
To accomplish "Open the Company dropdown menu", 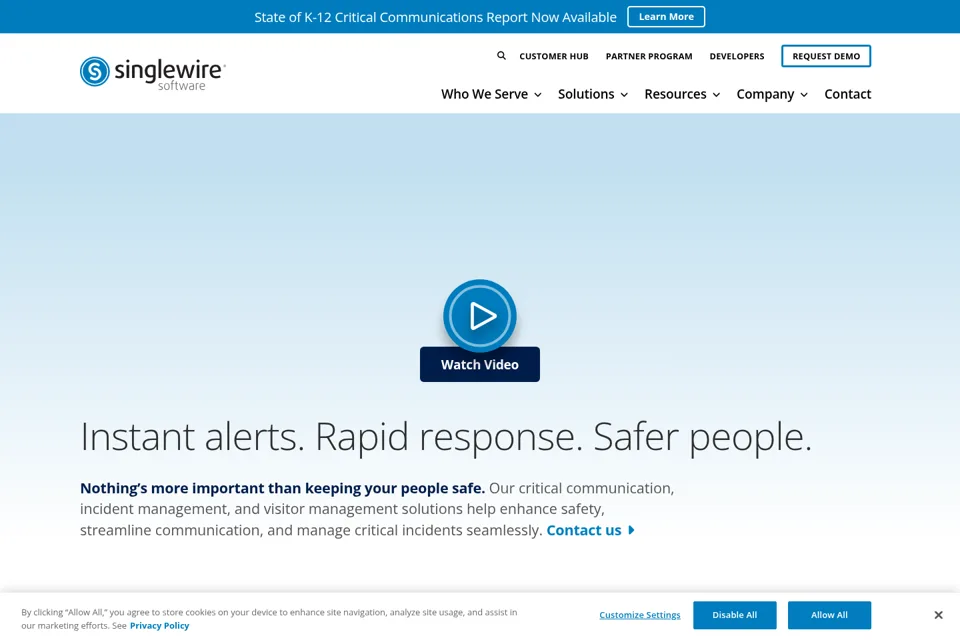I will (772, 94).
